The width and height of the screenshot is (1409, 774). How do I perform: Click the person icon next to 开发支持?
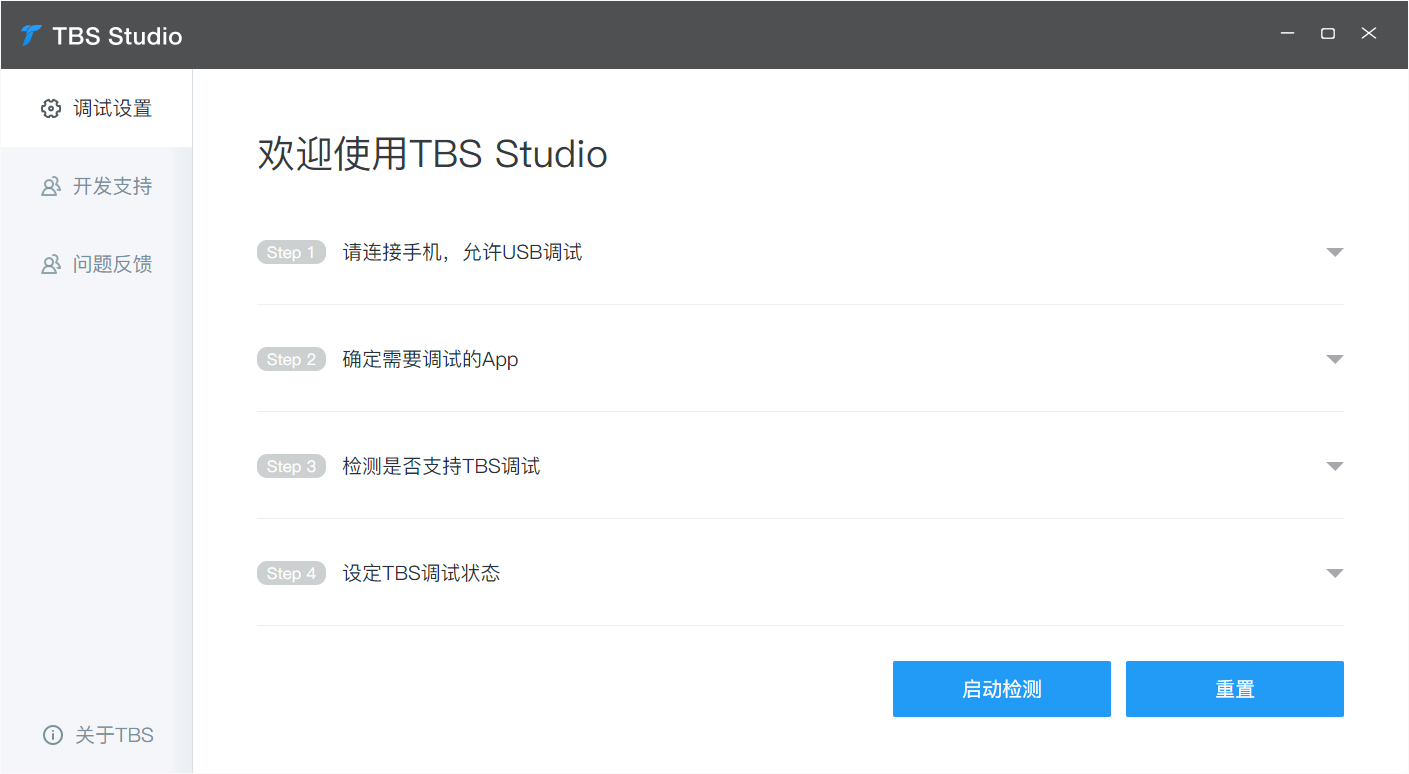[x=51, y=186]
